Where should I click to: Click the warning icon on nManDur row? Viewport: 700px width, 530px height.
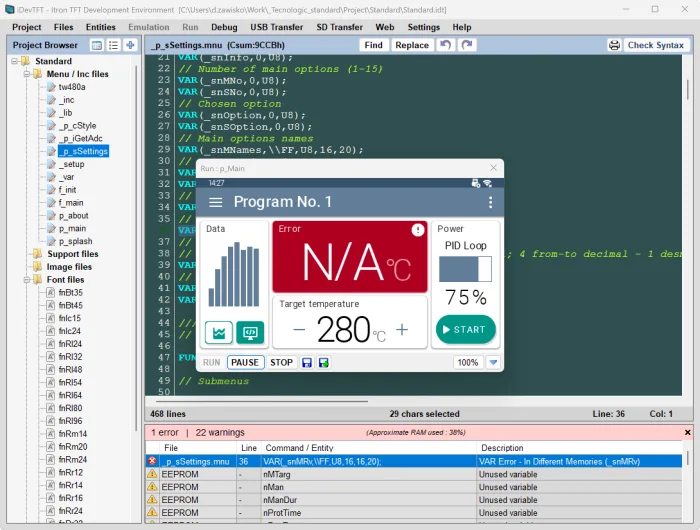pos(153,500)
